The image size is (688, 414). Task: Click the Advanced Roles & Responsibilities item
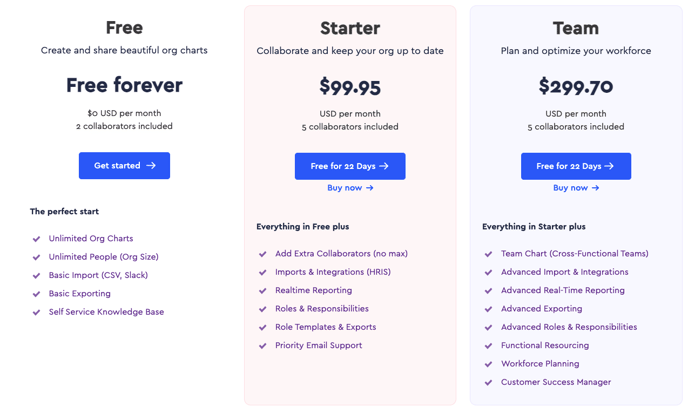[x=569, y=327]
